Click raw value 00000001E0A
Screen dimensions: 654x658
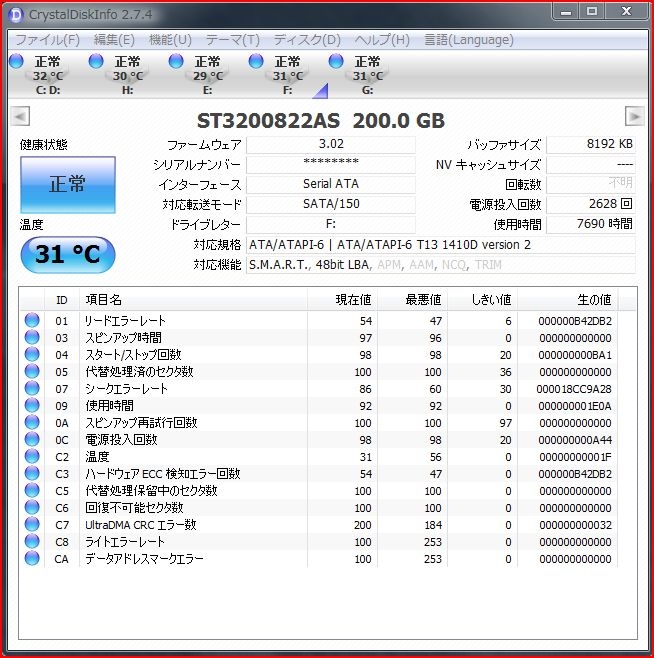tap(575, 406)
